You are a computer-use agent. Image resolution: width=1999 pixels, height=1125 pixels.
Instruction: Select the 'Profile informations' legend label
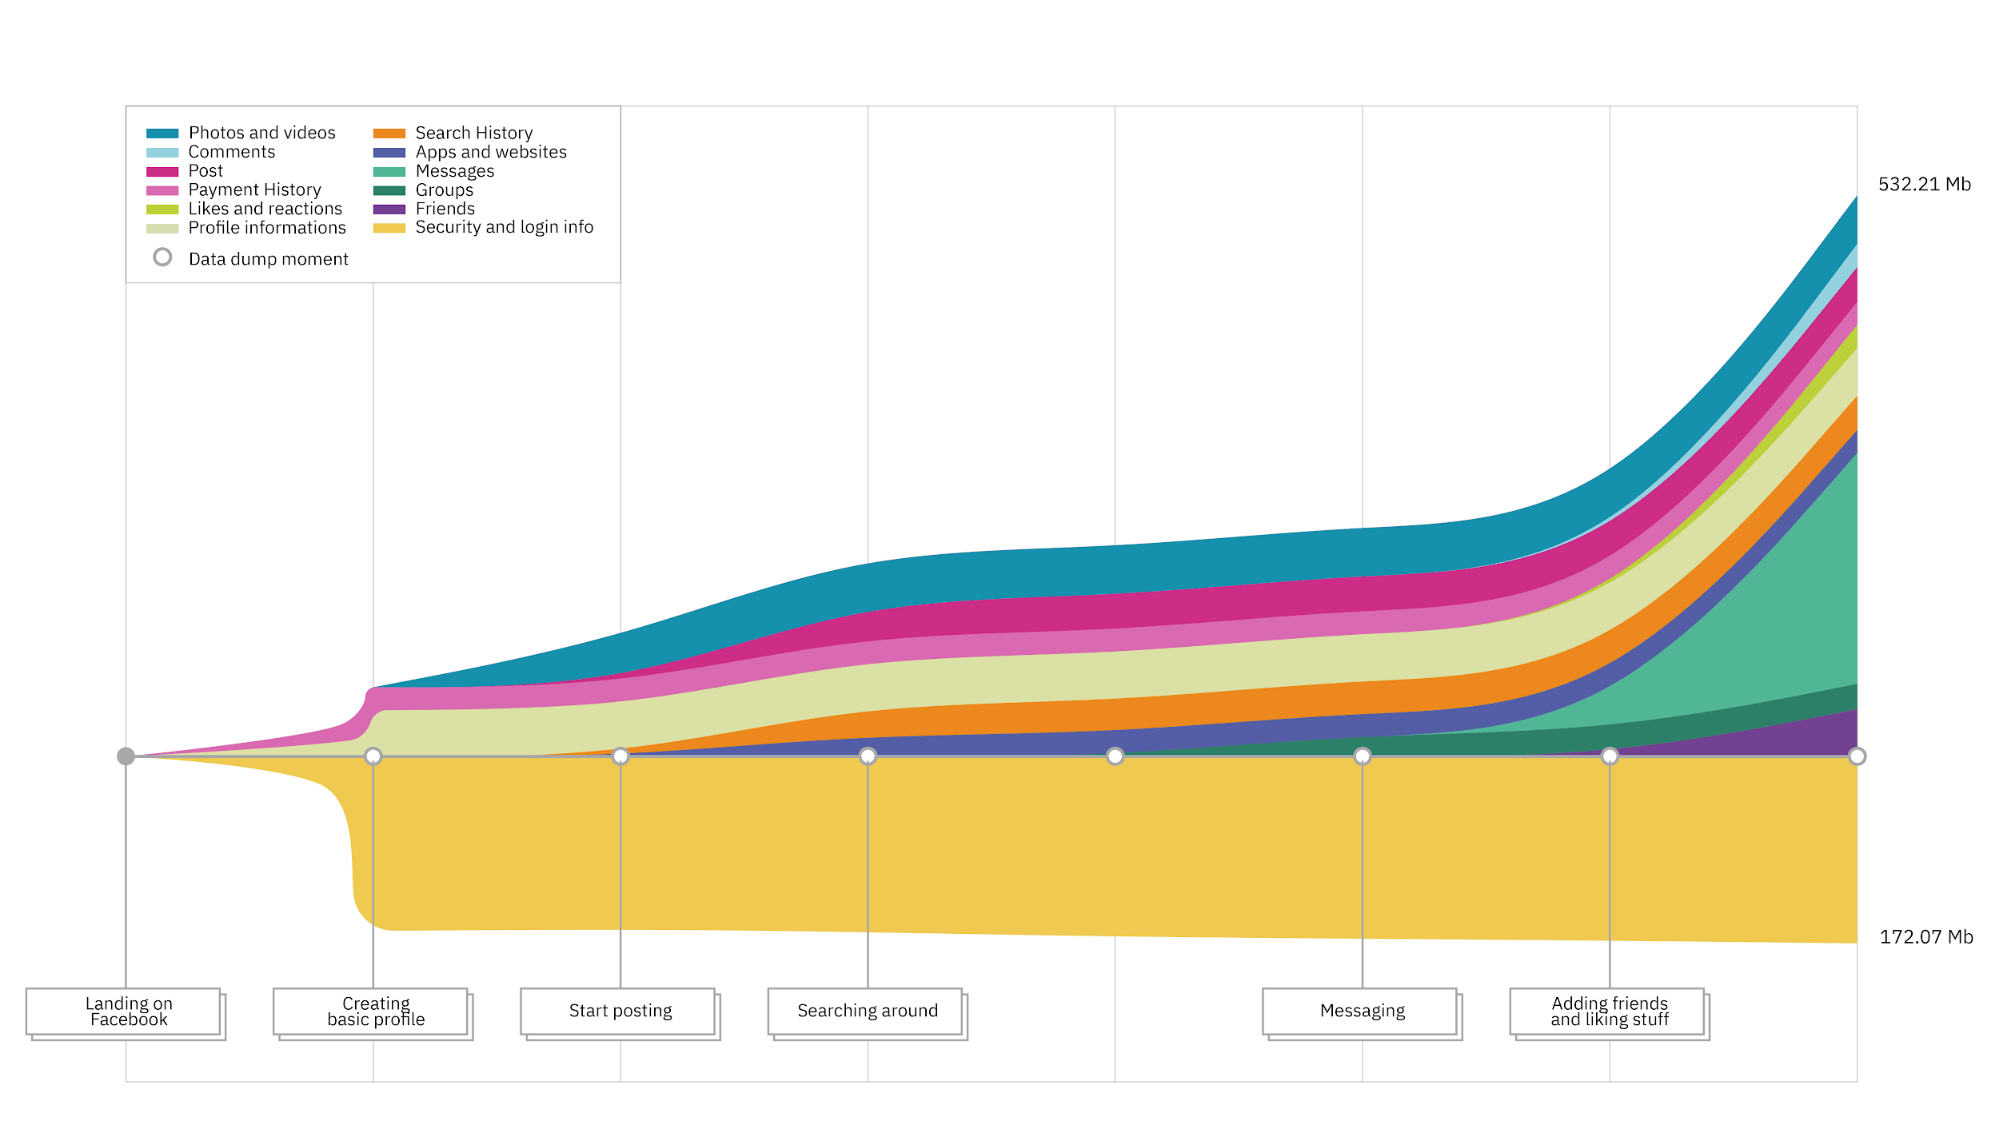point(267,228)
